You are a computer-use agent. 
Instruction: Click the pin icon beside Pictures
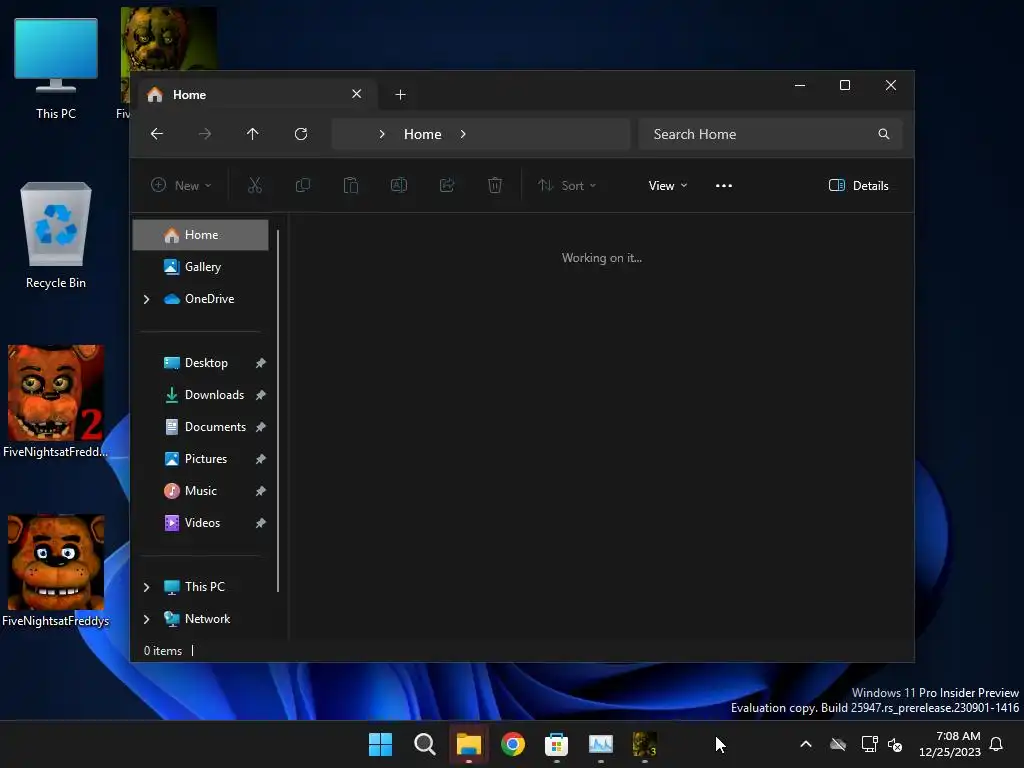click(261, 459)
